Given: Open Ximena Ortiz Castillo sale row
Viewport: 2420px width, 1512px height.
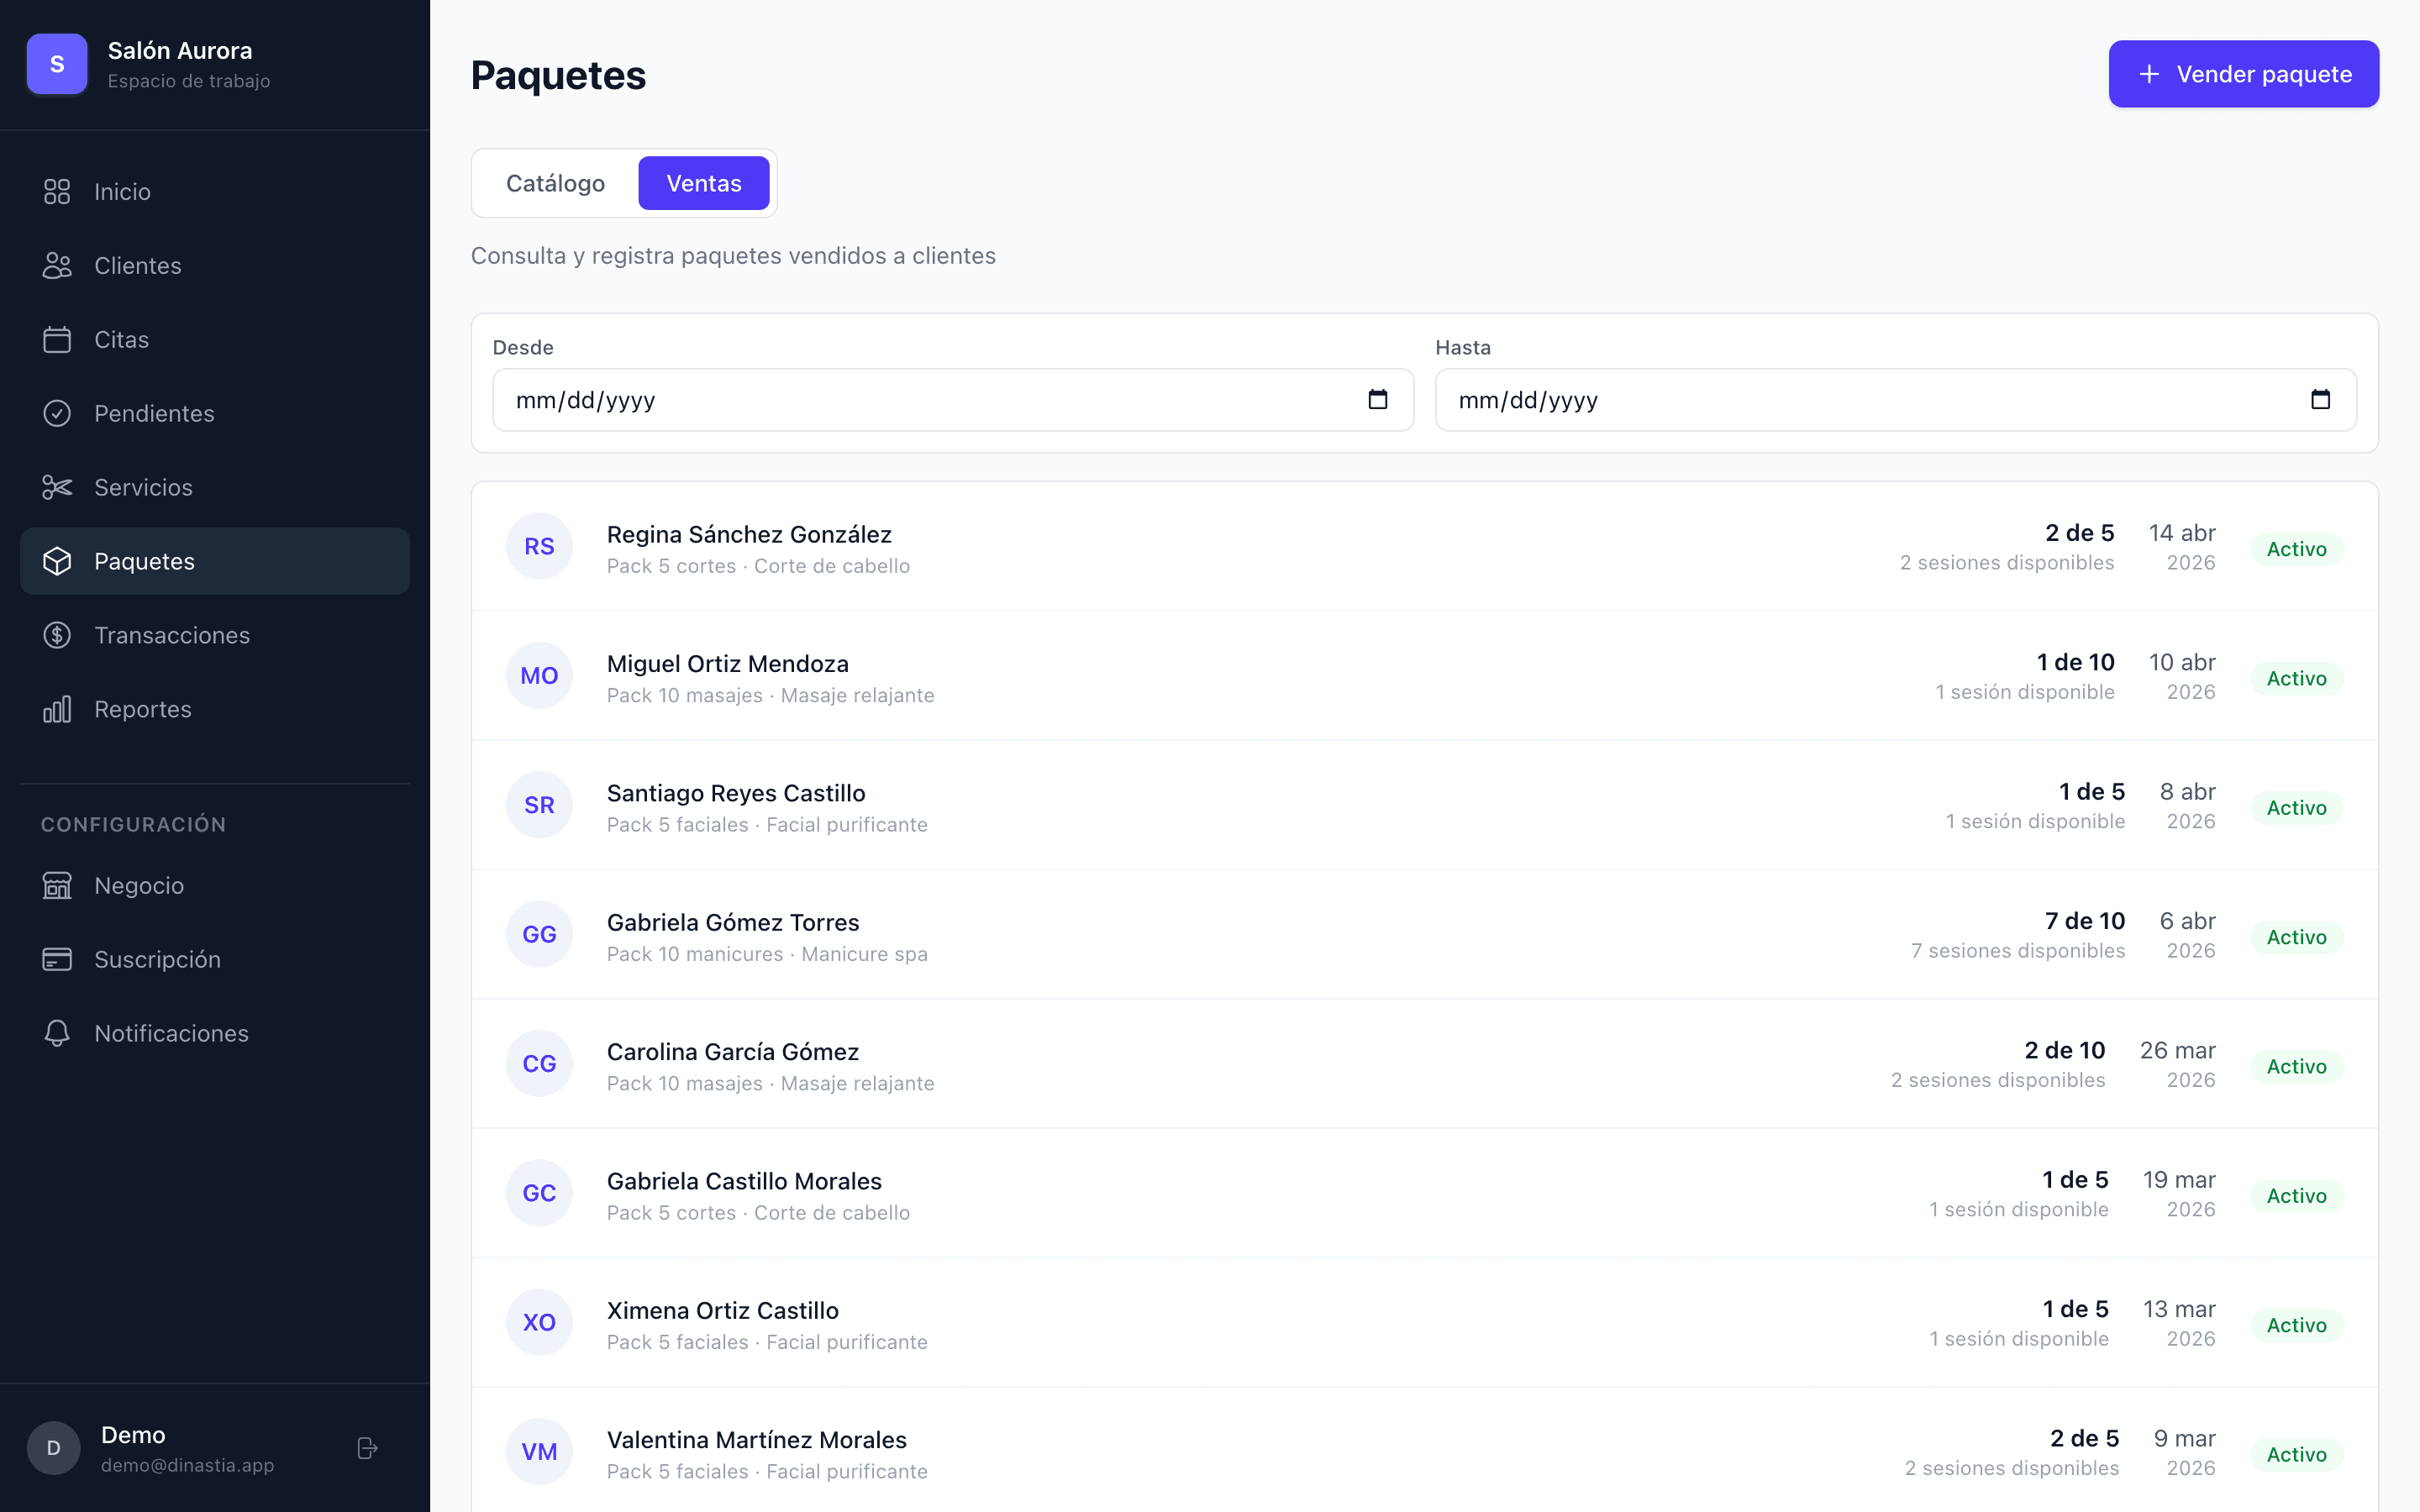Looking at the screenshot, I should 1424,1323.
